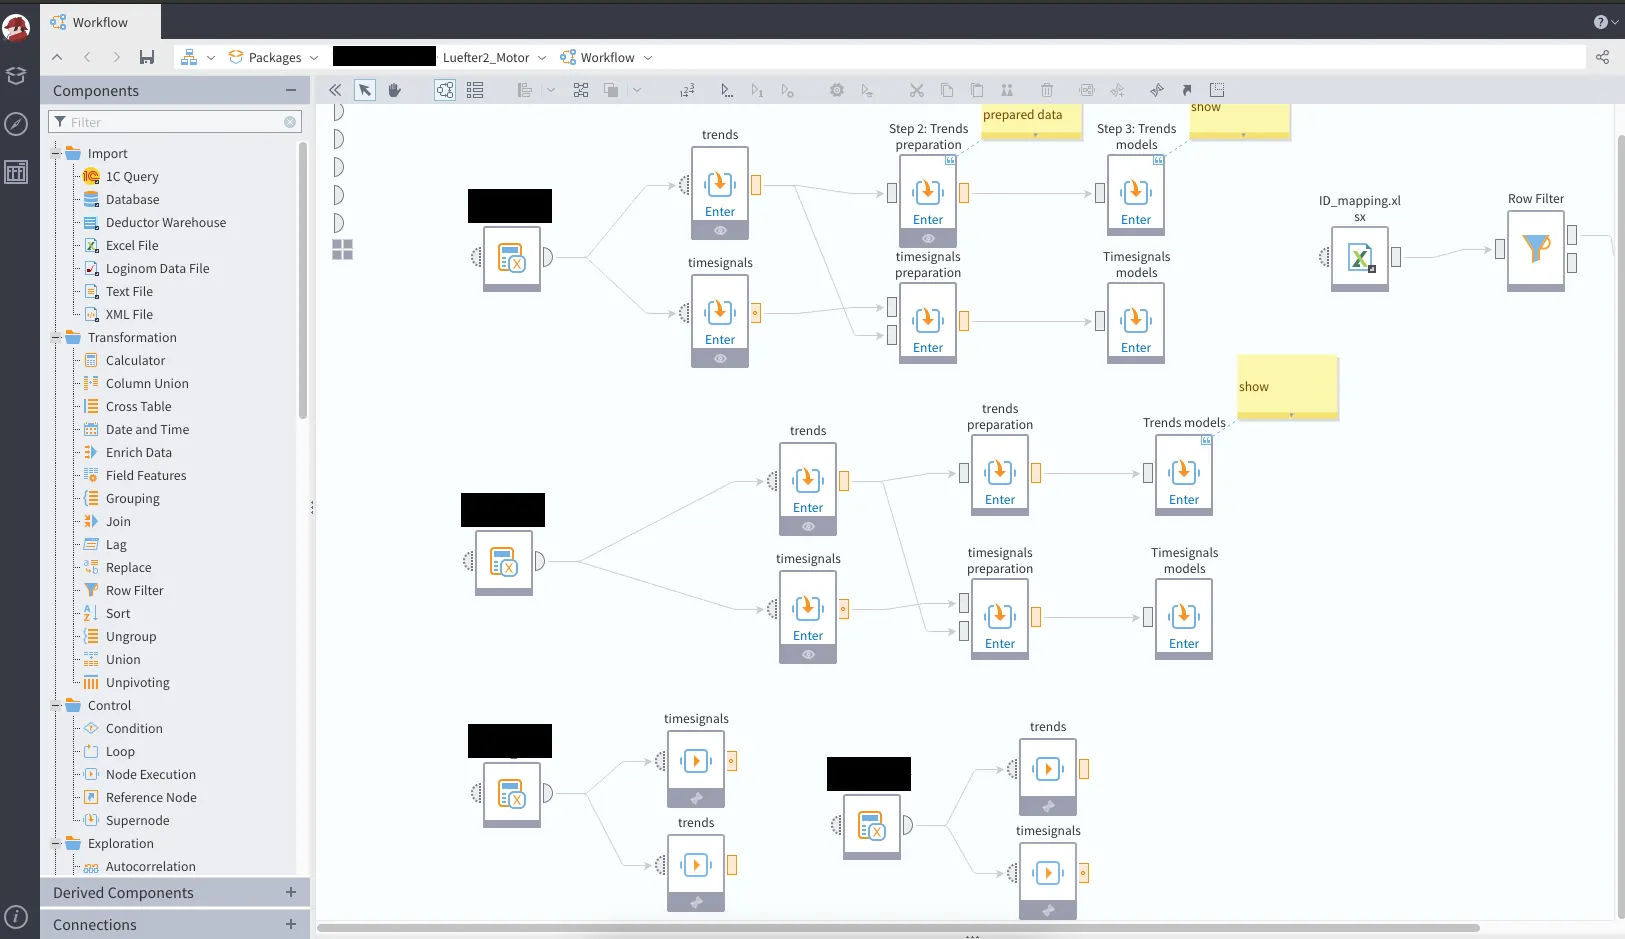Screen dimensions: 1625x939
Task: Switch to list view mode
Action: 475,90
